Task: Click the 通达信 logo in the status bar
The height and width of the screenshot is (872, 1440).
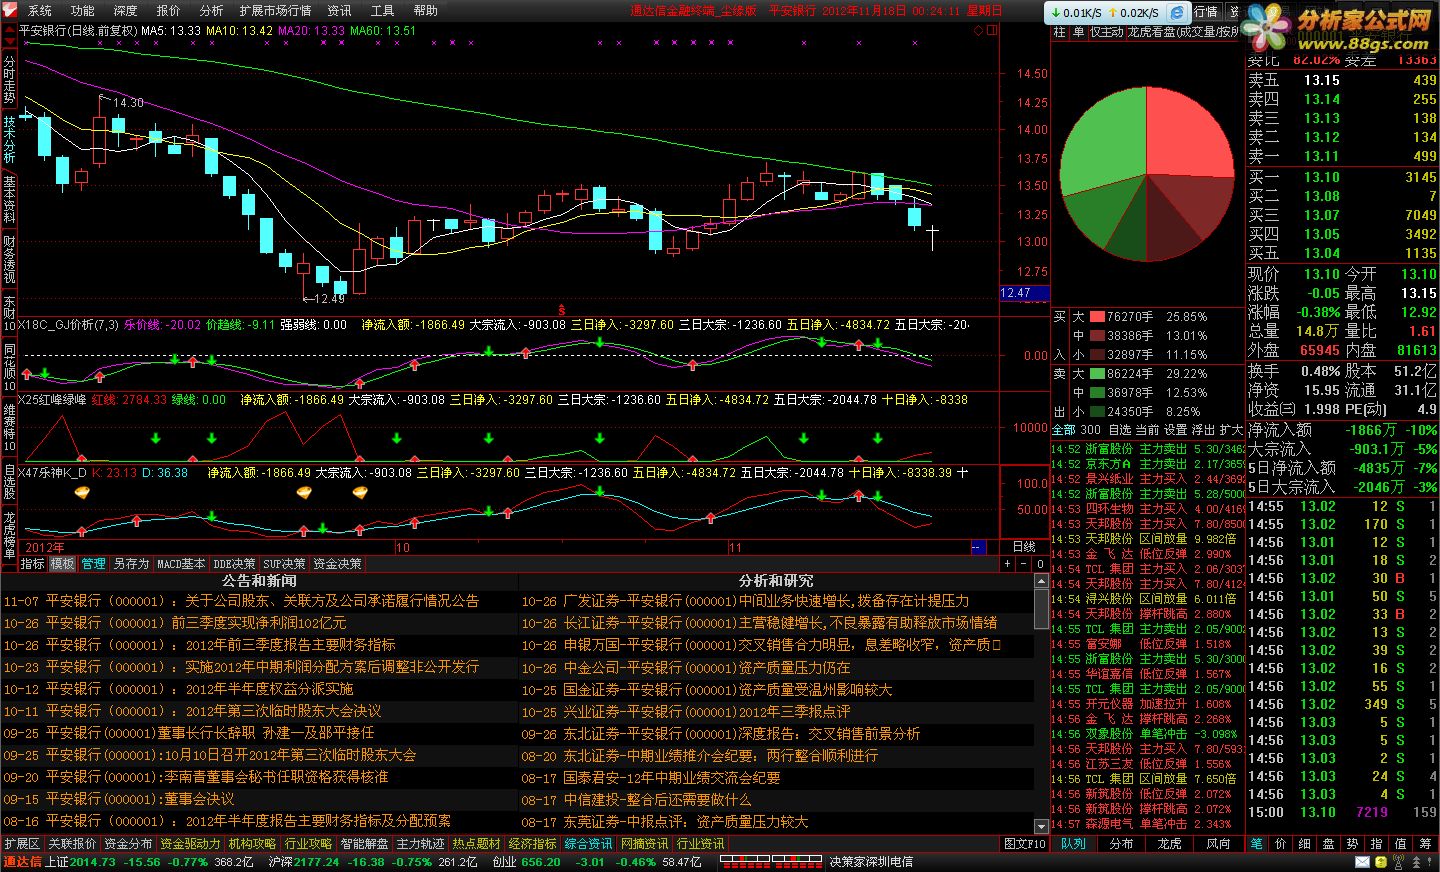Action: click(22, 862)
